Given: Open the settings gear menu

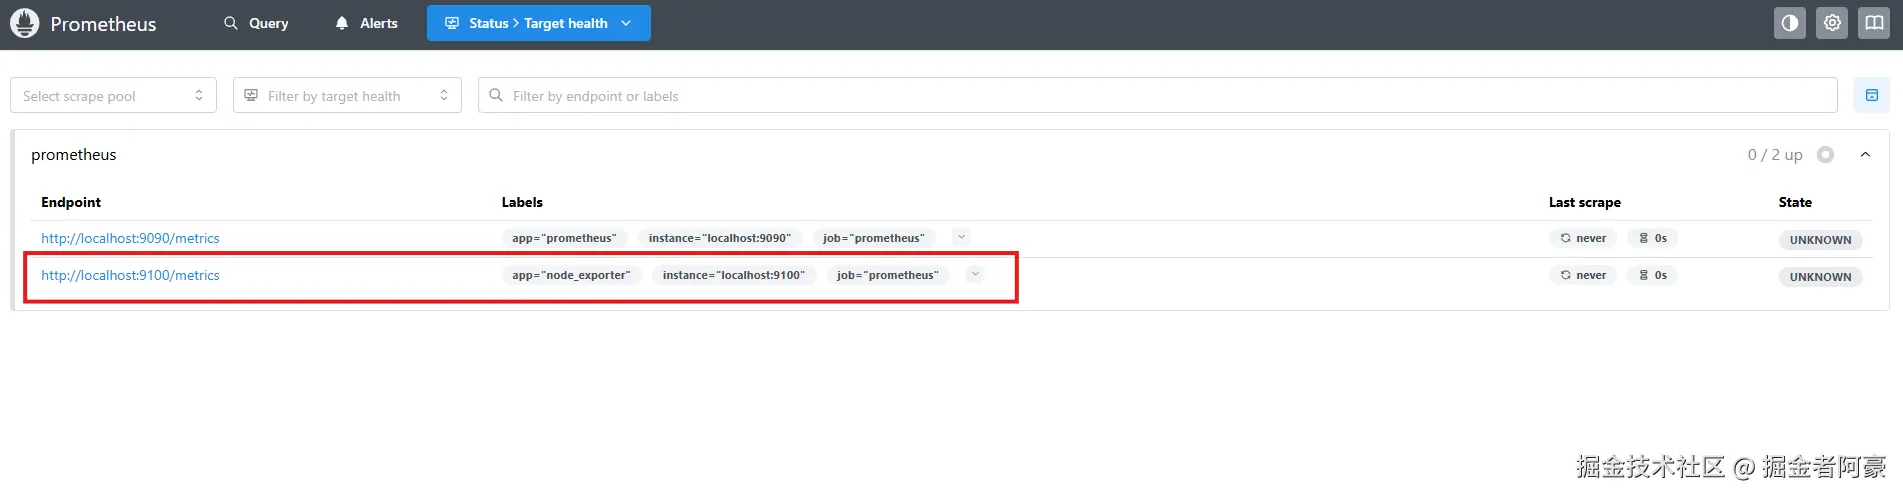Looking at the screenshot, I should (1832, 23).
